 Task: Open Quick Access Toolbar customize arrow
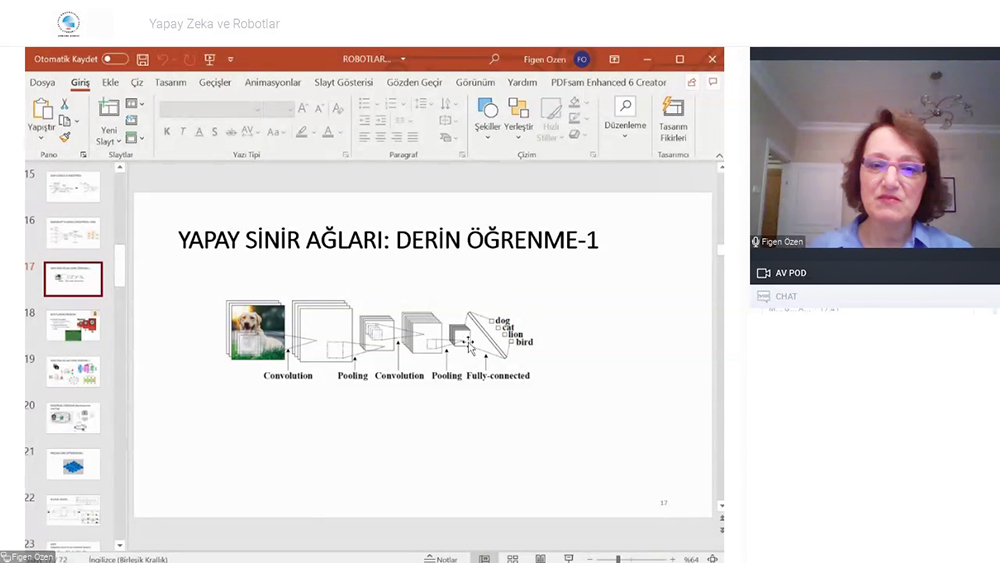click(x=230, y=59)
